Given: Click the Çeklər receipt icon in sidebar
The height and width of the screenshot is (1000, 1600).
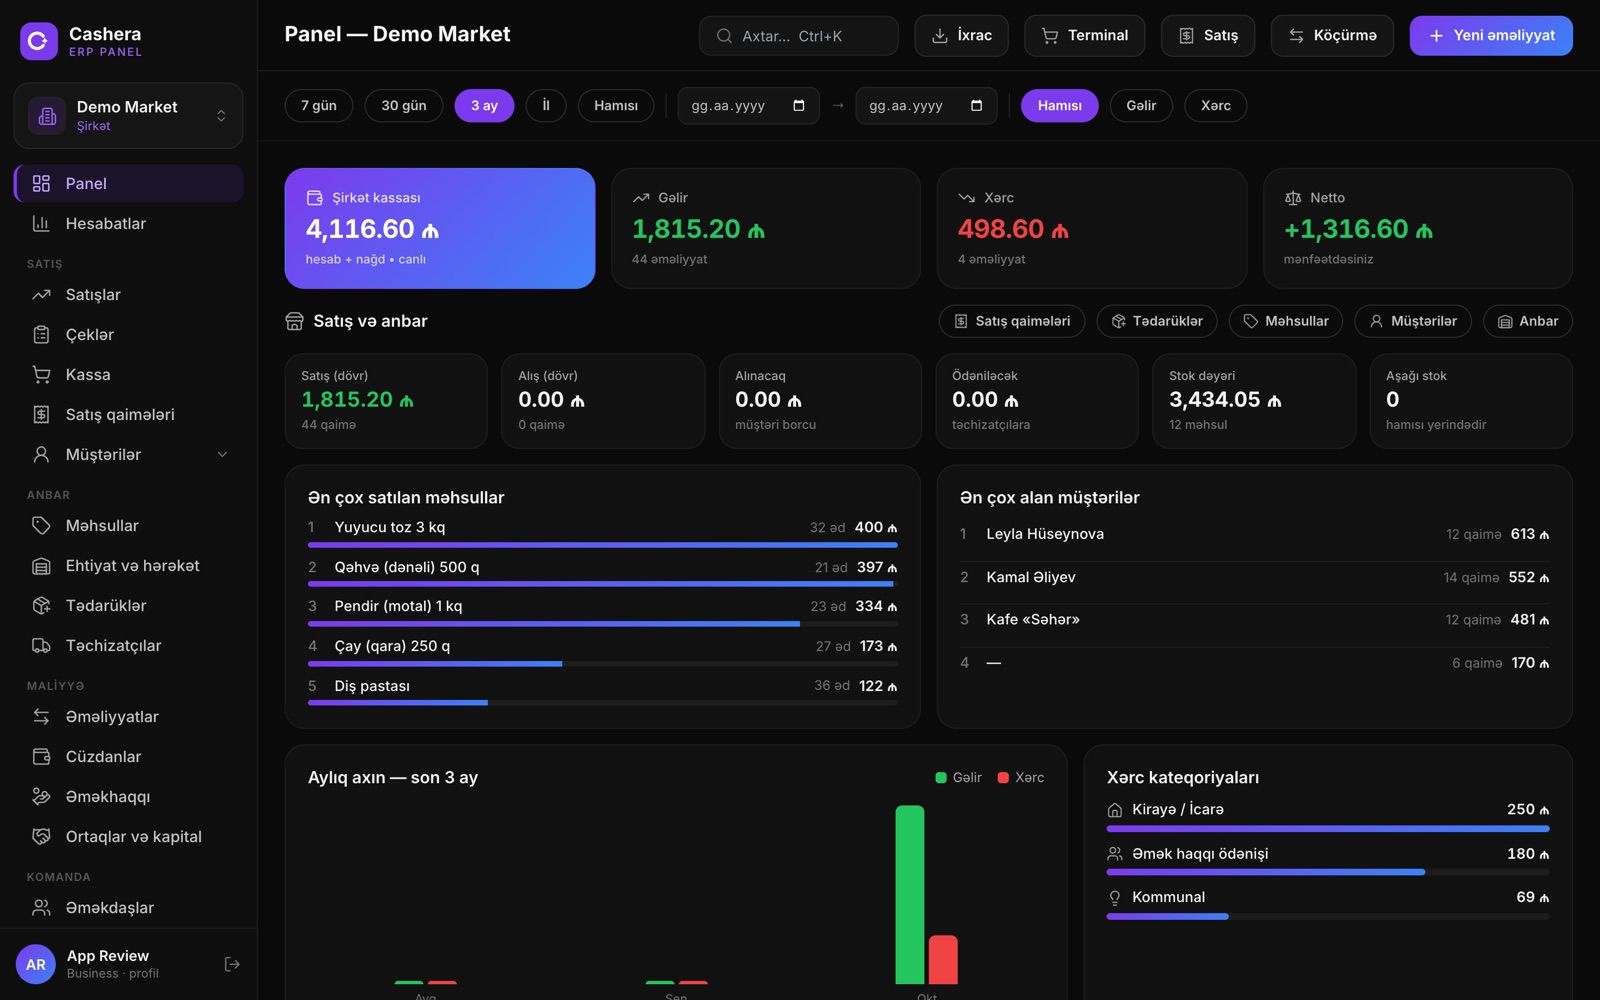Looking at the screenshot, I should tap(41, 334).
